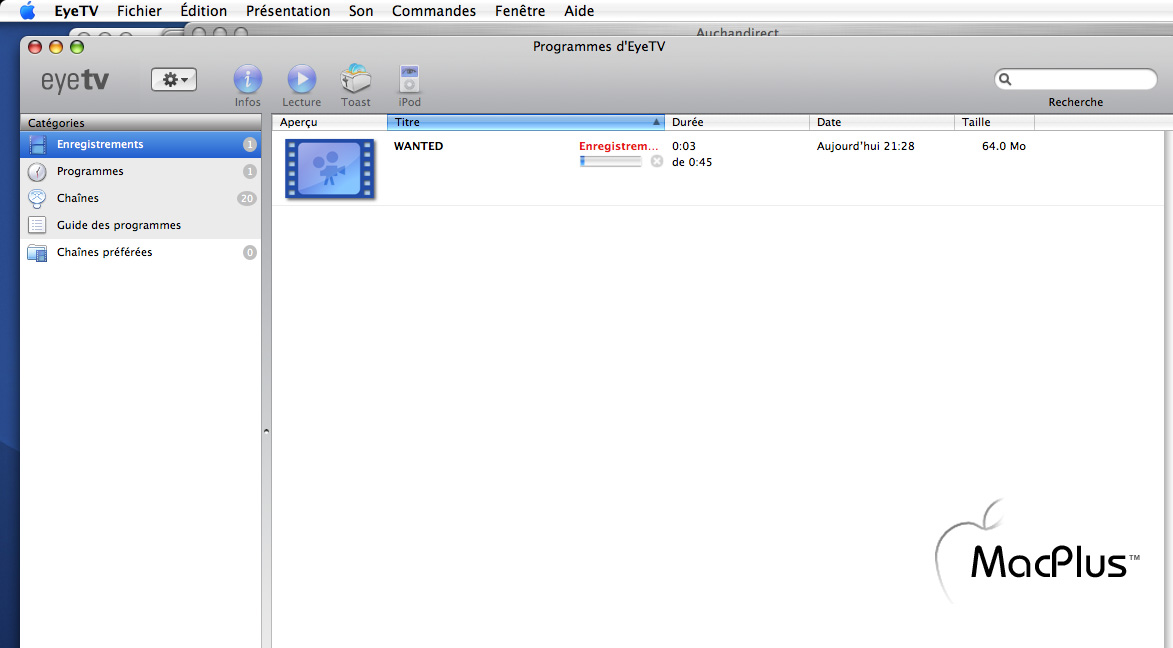Open the Infos toolbar icon
The image size is (1173, 648).
pos(248,79)
